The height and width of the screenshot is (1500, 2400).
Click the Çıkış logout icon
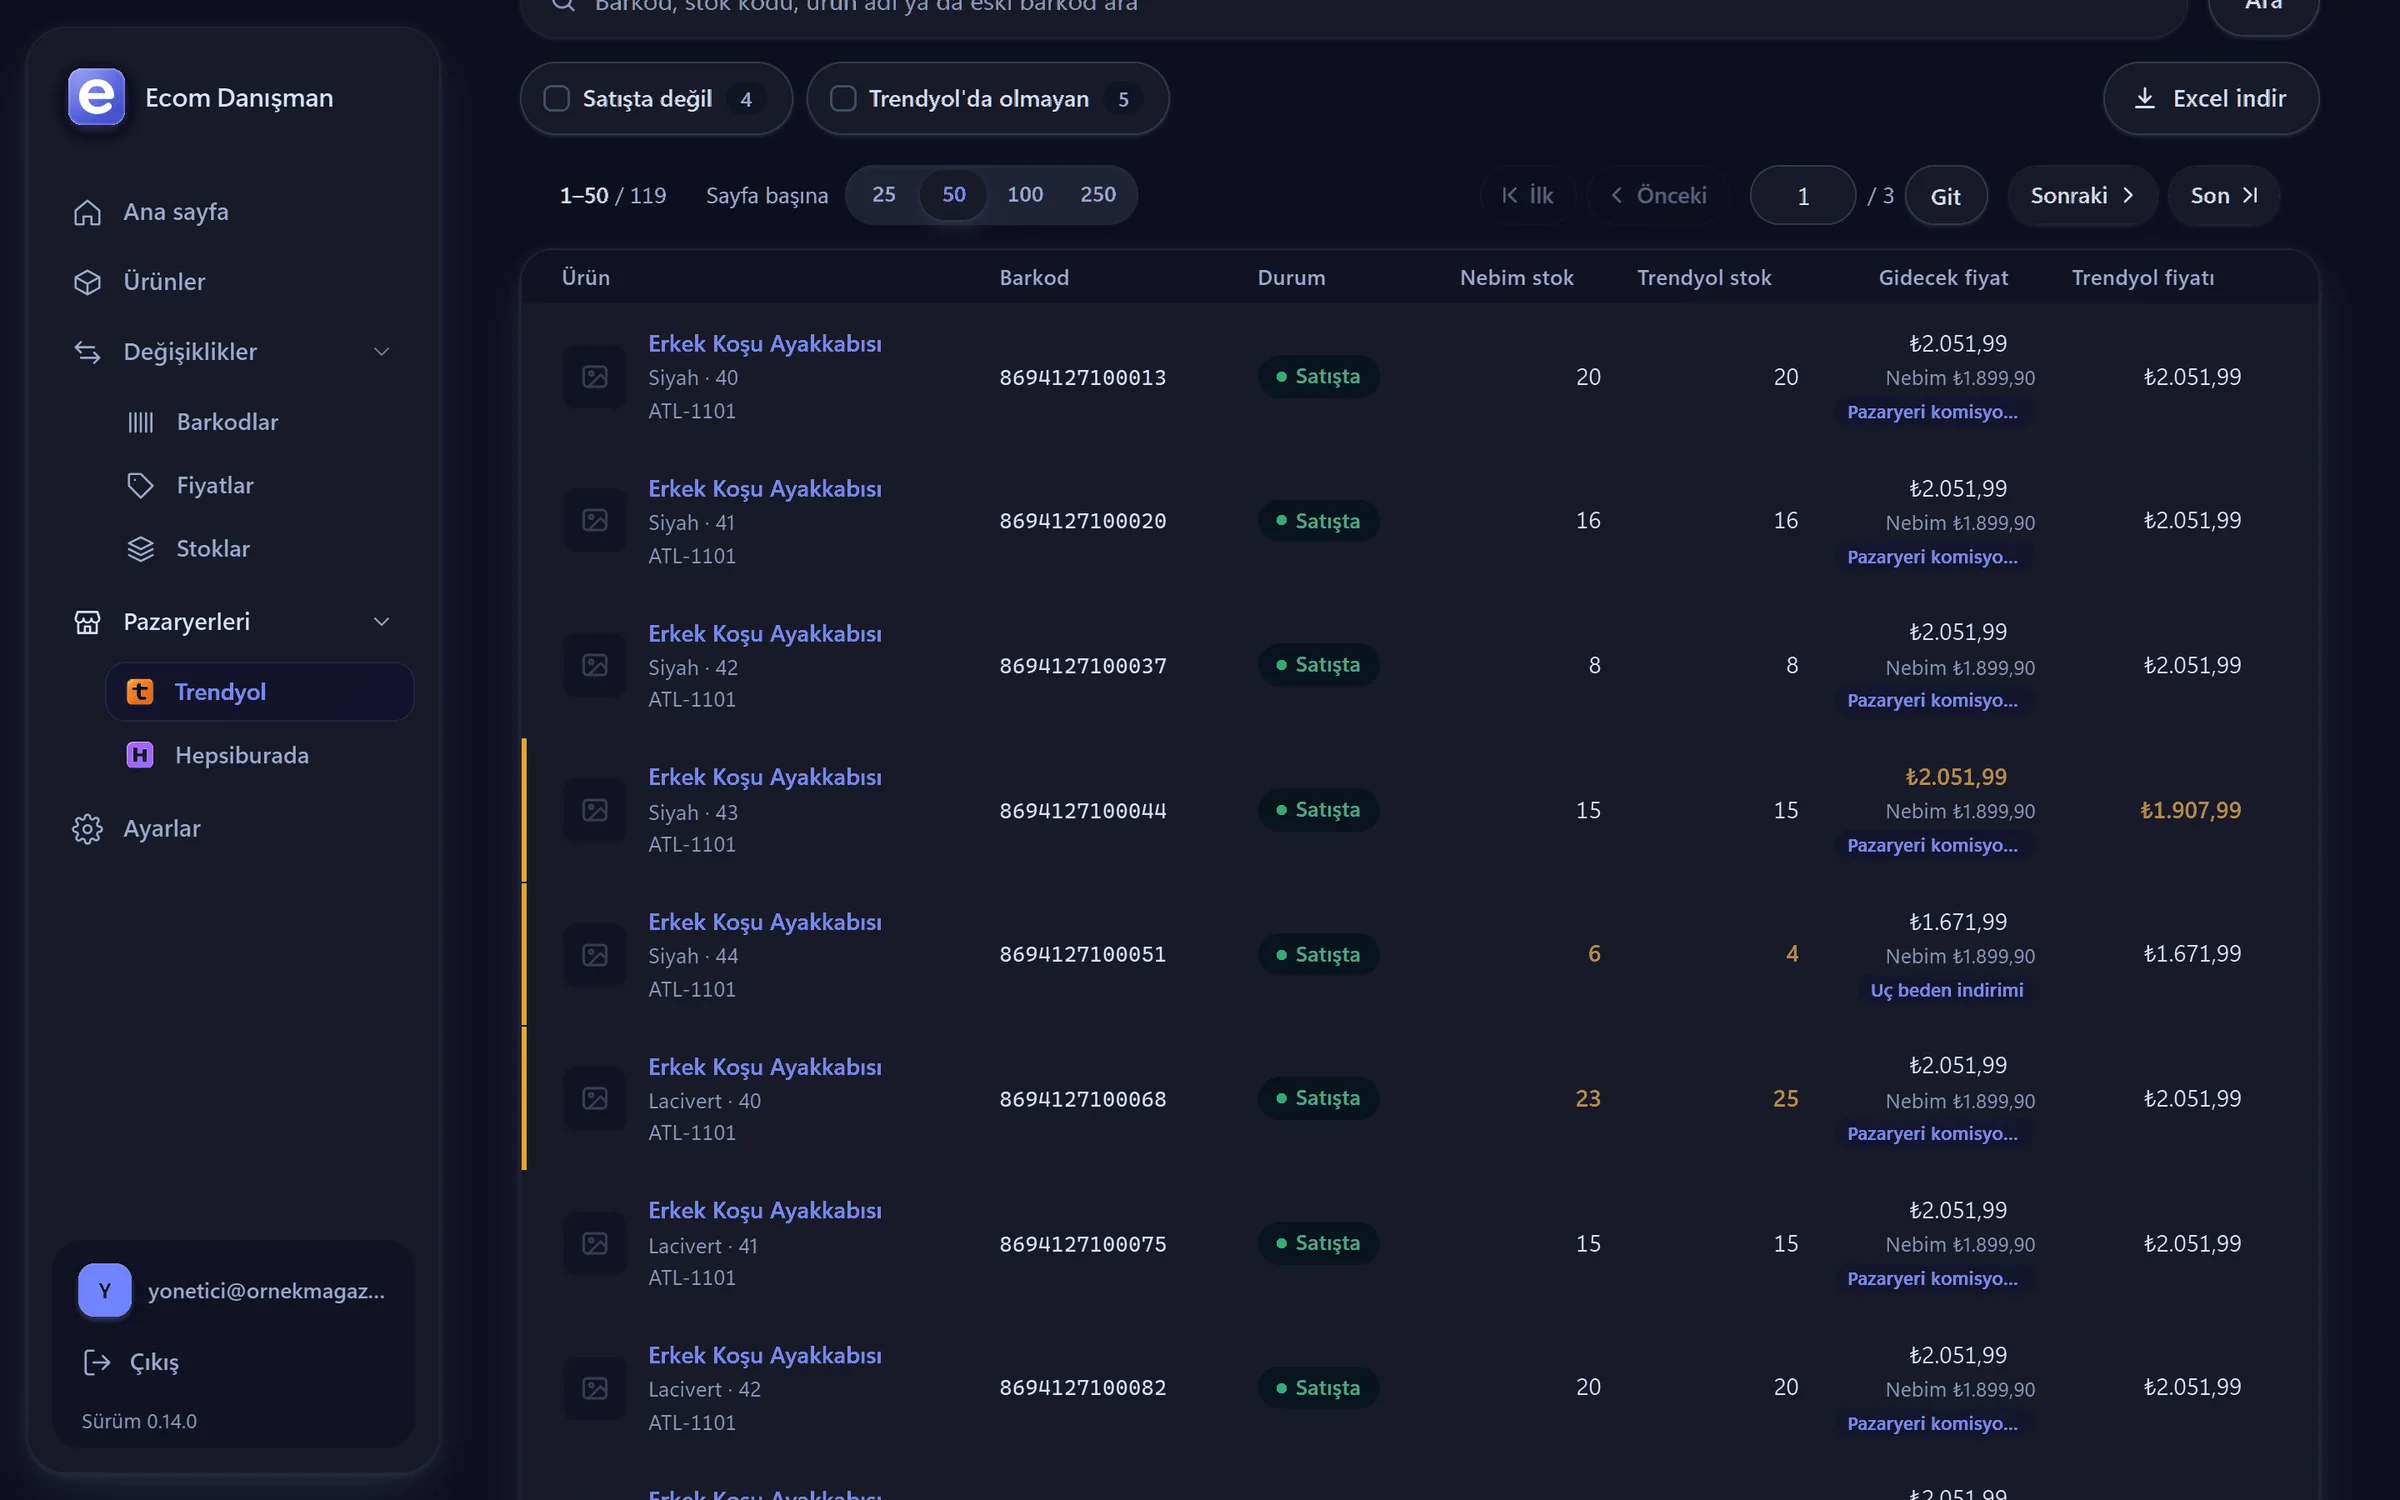97,1362
